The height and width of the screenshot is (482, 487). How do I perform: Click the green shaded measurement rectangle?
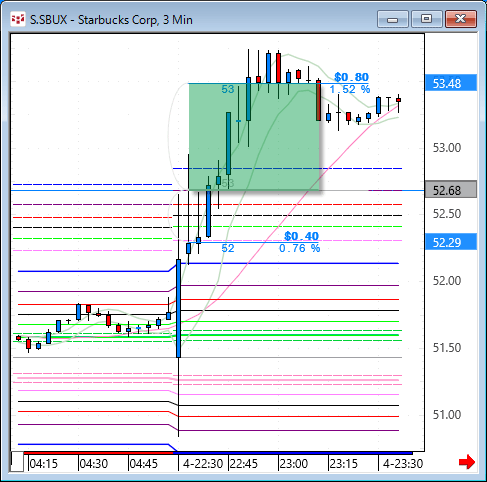point(254,137)
